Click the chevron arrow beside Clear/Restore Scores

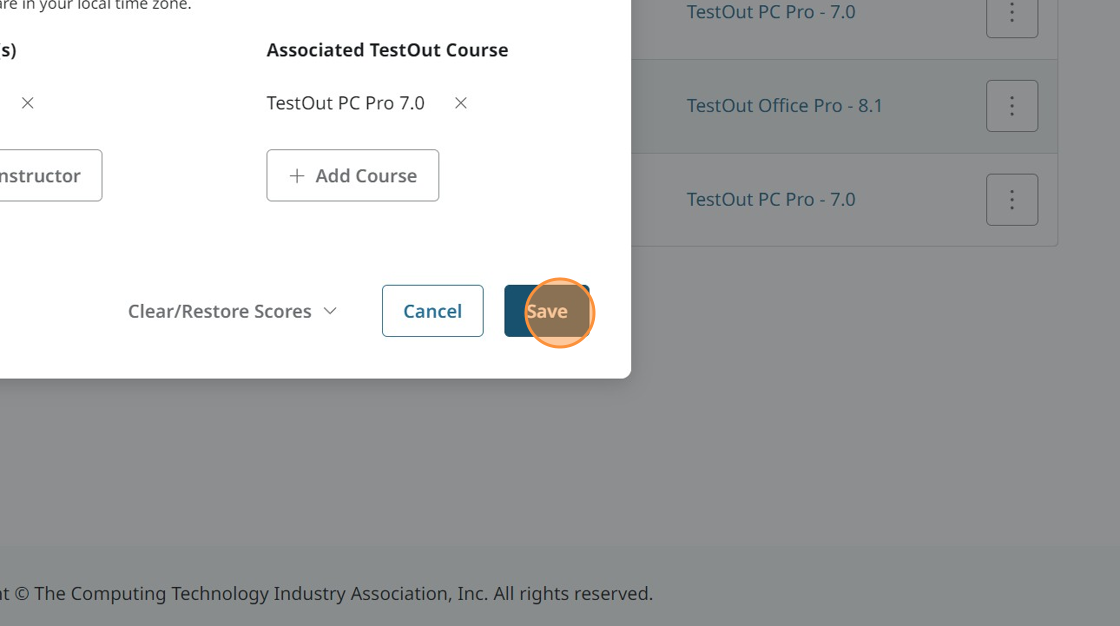pos(330,311)
